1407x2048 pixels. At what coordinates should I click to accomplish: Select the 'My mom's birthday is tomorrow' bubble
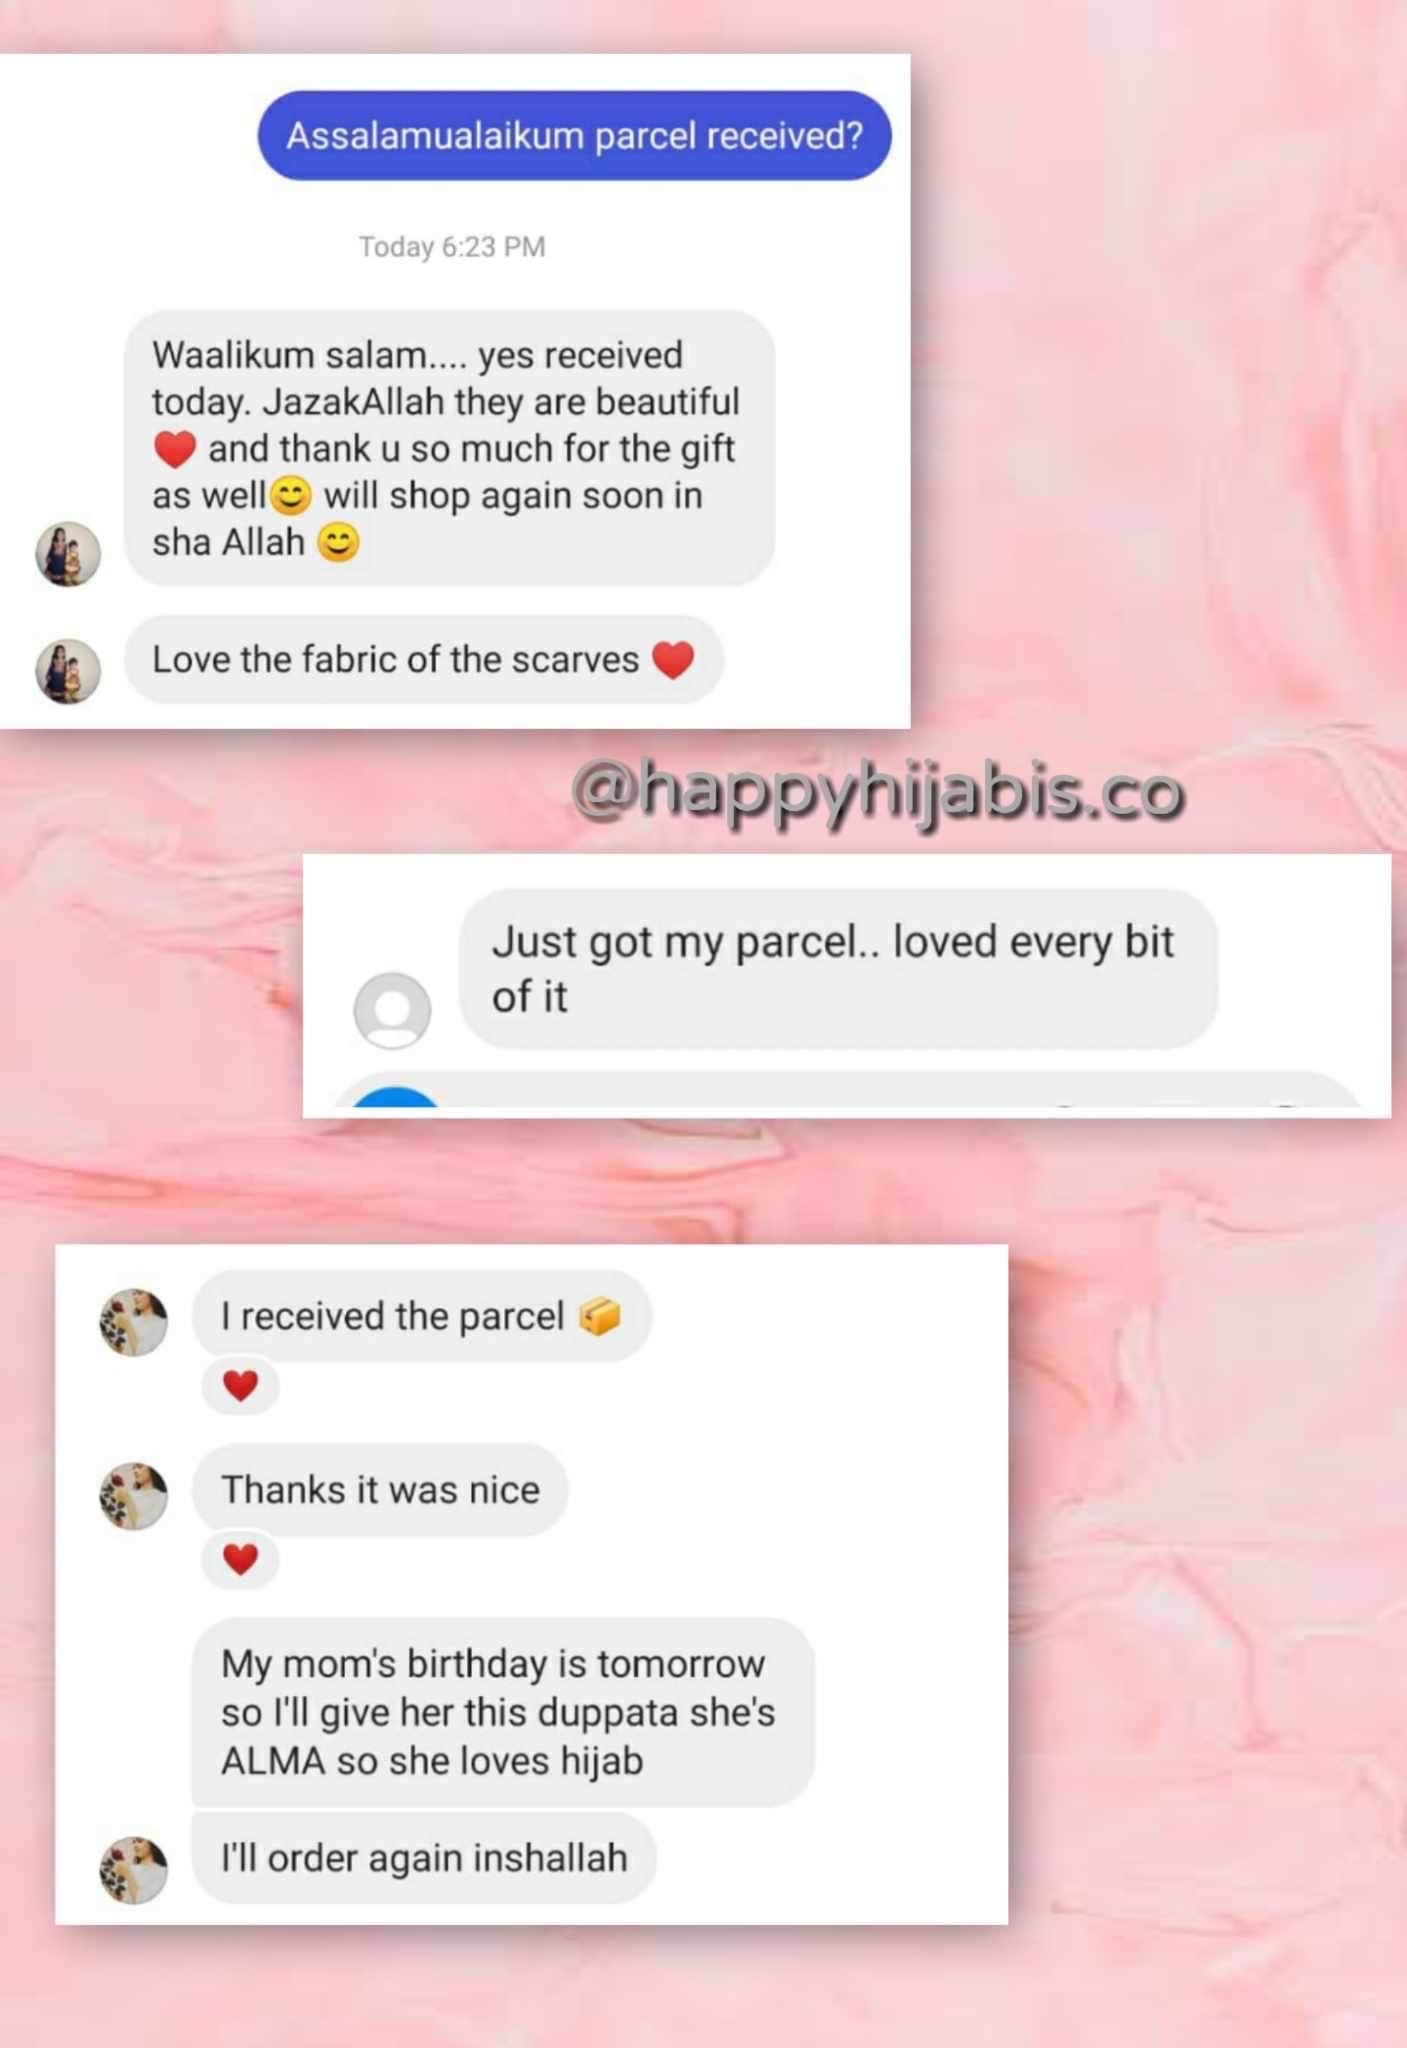(503, 1712)
